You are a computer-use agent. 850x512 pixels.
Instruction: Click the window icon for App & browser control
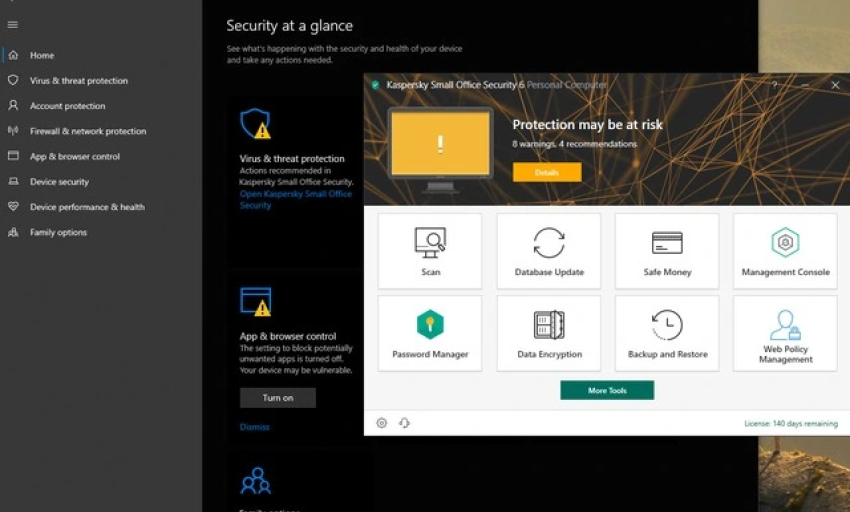(14, 156)
